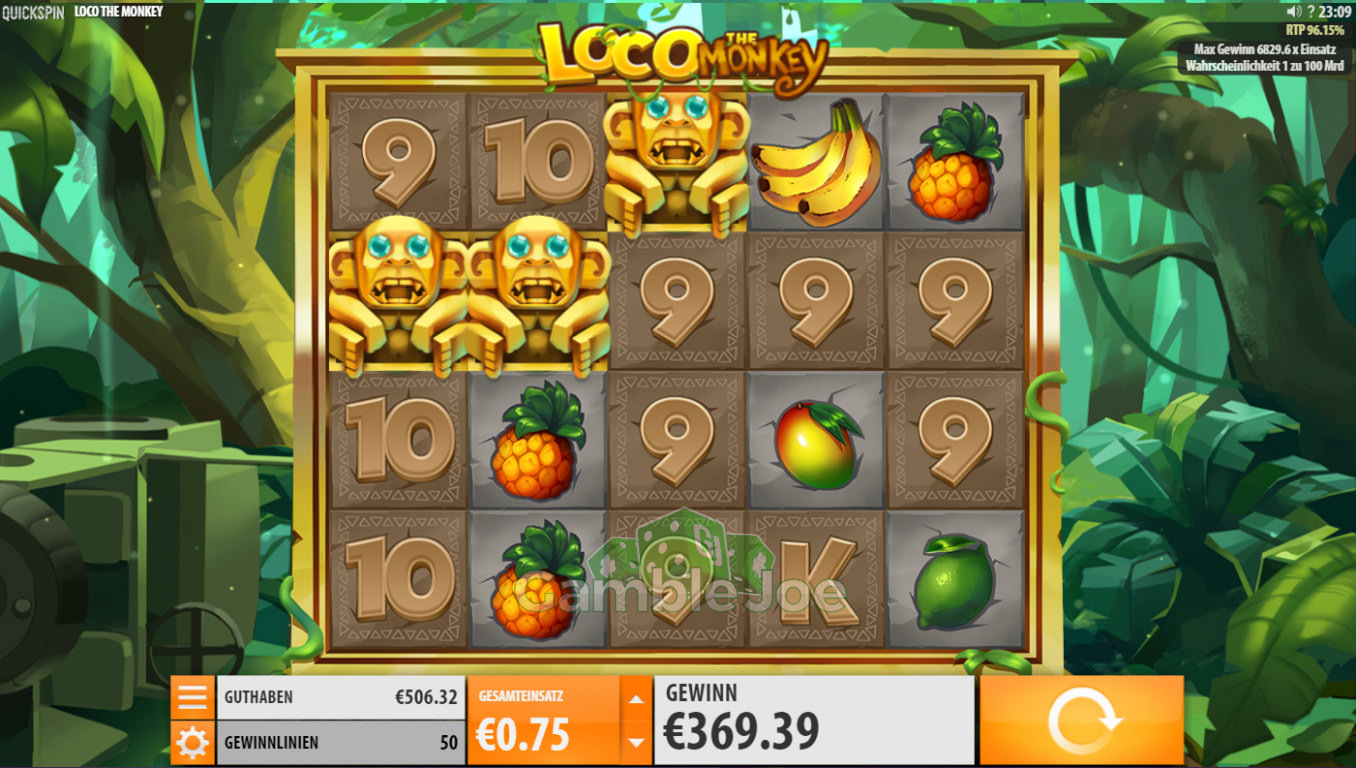Click the K symbol in bottom row
The image size is (1356, 768).
click(816, 580)
